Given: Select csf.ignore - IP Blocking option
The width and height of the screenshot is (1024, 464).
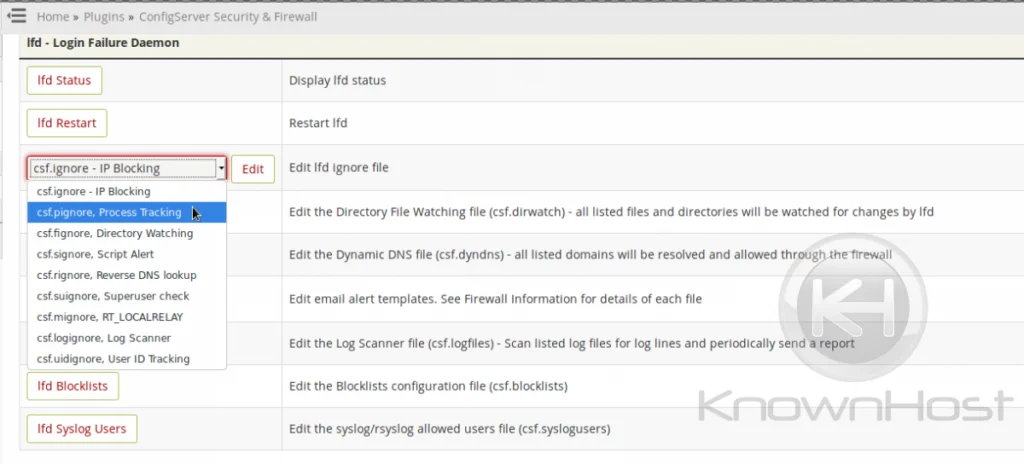Looking at the screenshot, I should (x=93, y=191).
